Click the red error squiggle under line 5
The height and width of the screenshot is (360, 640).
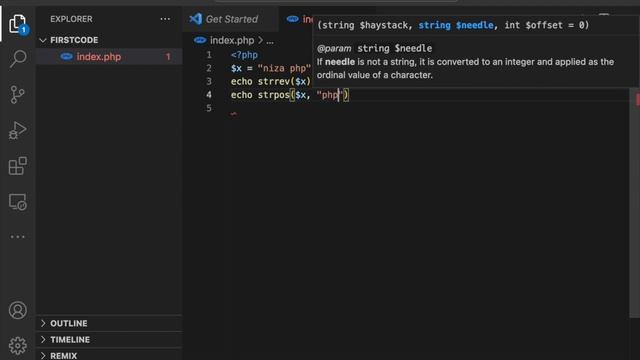(233, 114)
